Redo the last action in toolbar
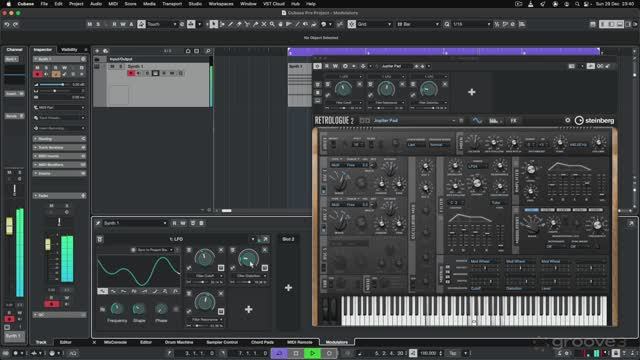640x360 pixels. tap(16, 24)
